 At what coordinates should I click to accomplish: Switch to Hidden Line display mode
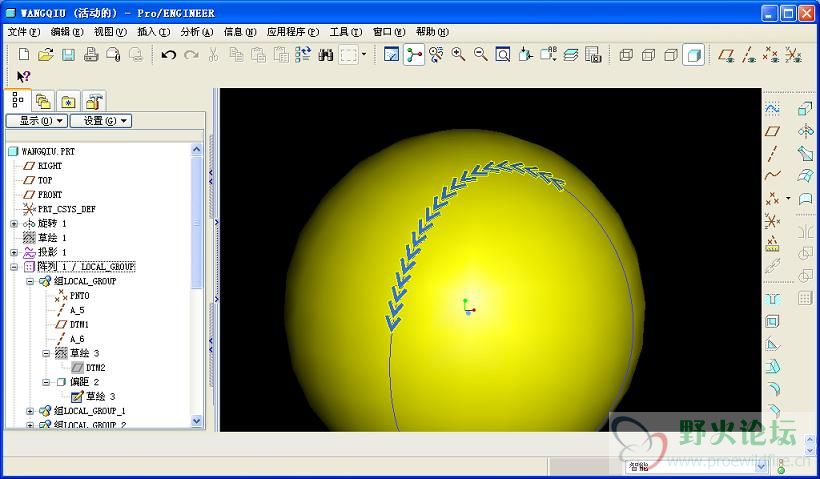coord(648,54)
